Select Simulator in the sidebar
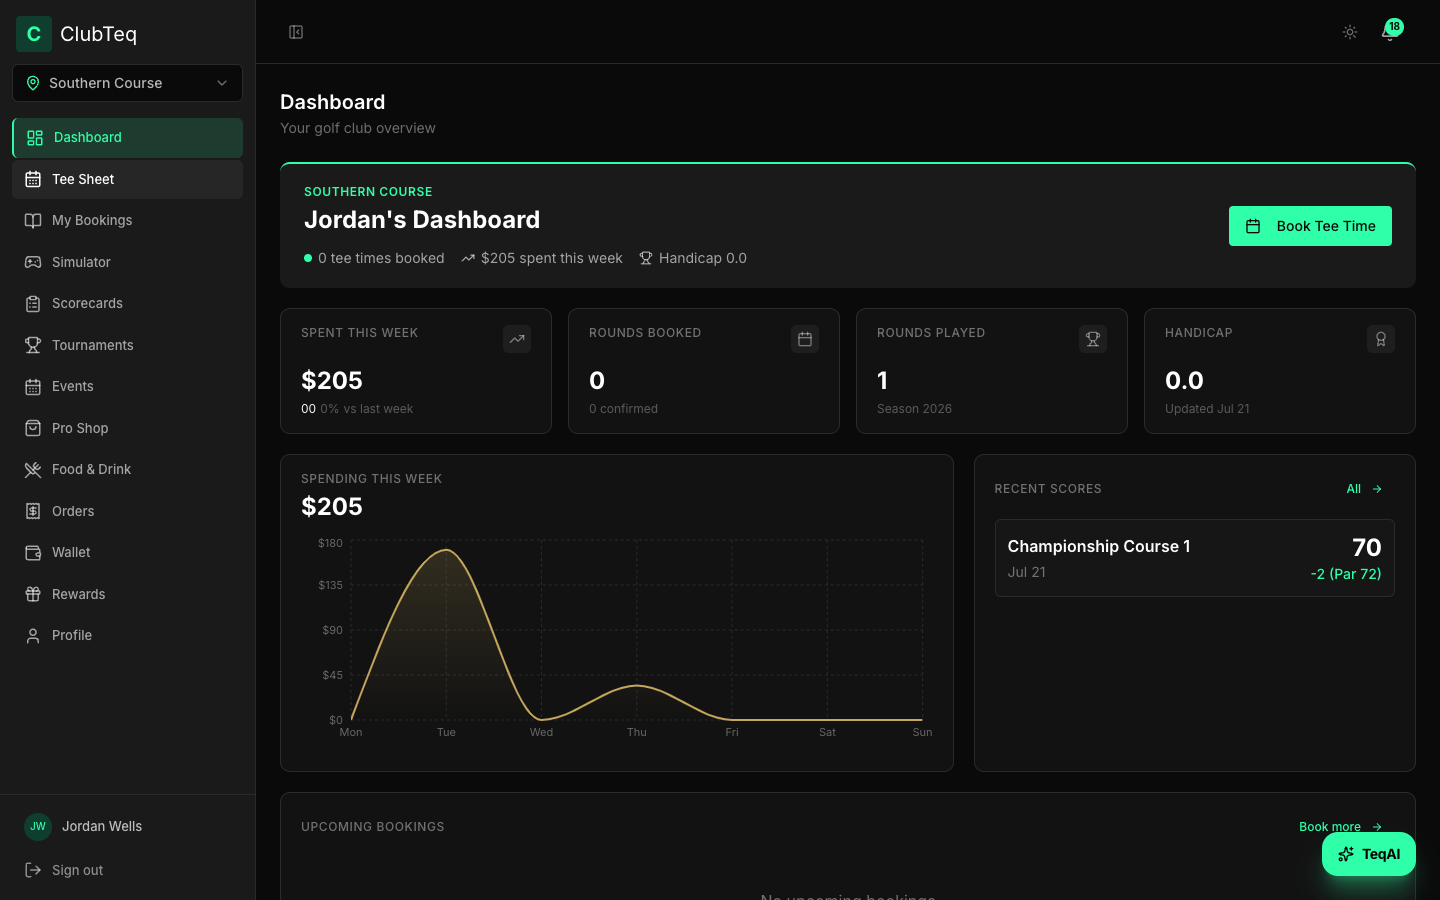 [x=127, y=262]
